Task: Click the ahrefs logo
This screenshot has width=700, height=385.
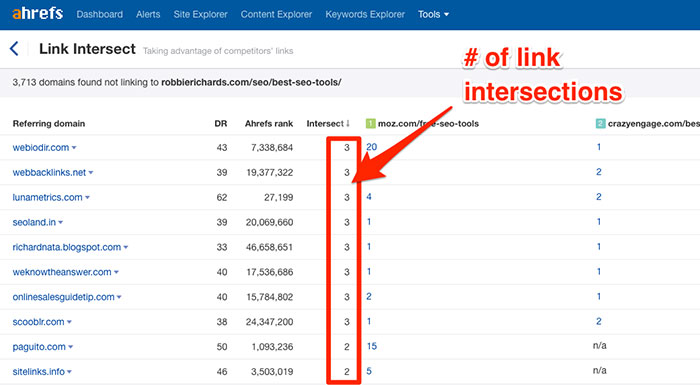Action: (x=38, y=13)
